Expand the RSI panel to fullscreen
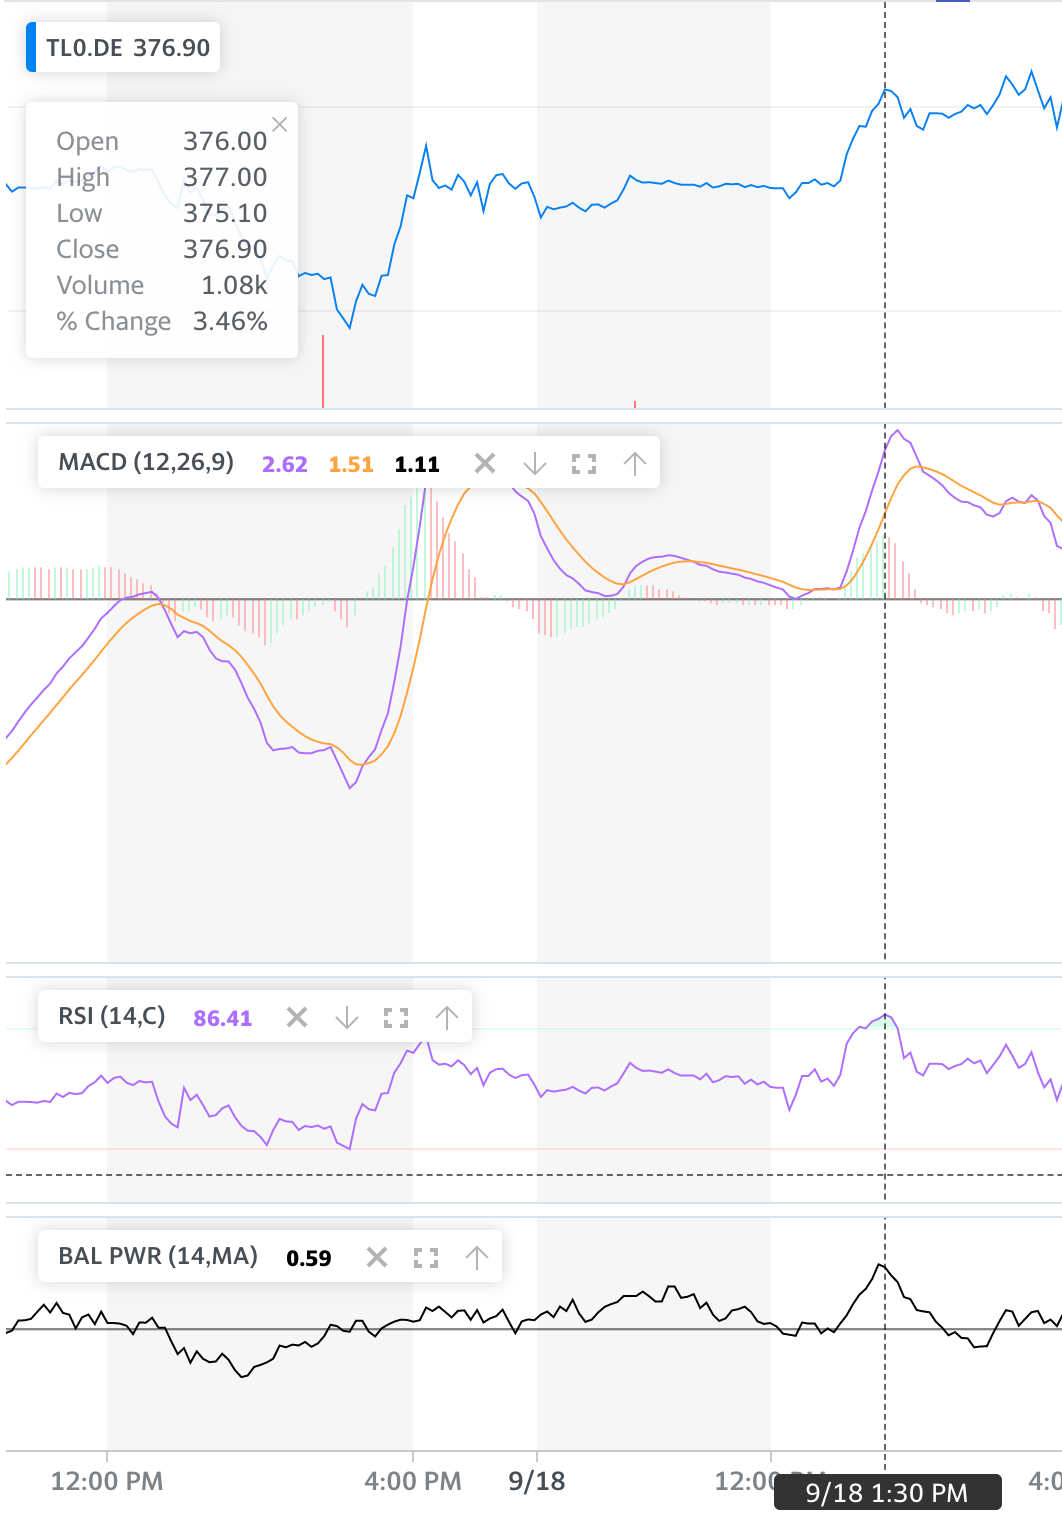 pos(396,1017)
